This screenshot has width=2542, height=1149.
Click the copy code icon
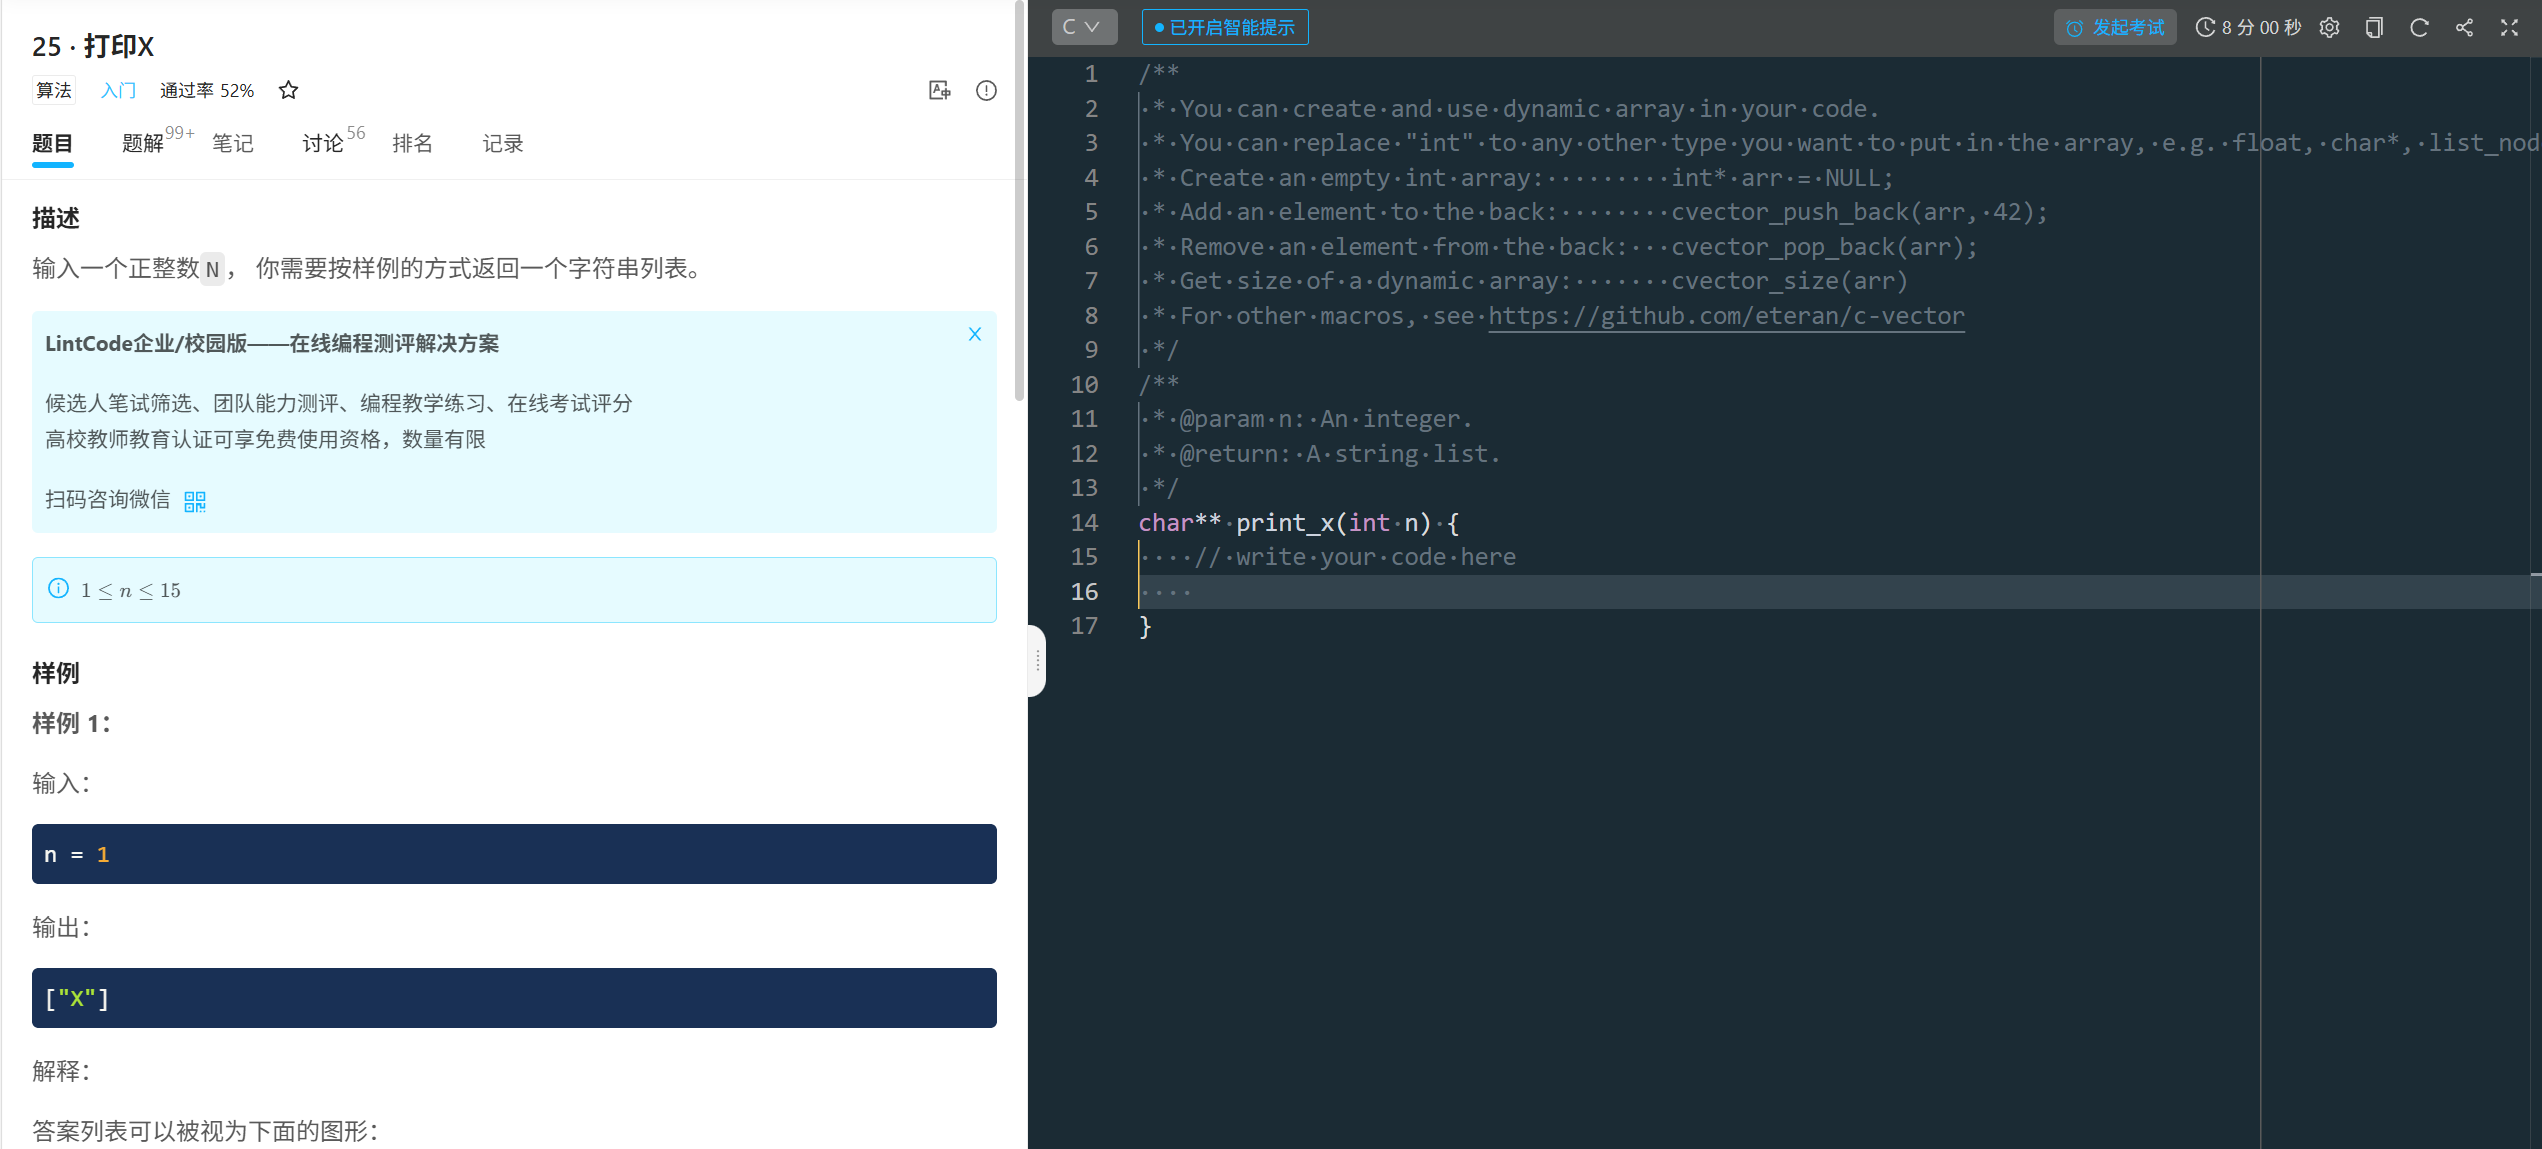point(2374,27)
